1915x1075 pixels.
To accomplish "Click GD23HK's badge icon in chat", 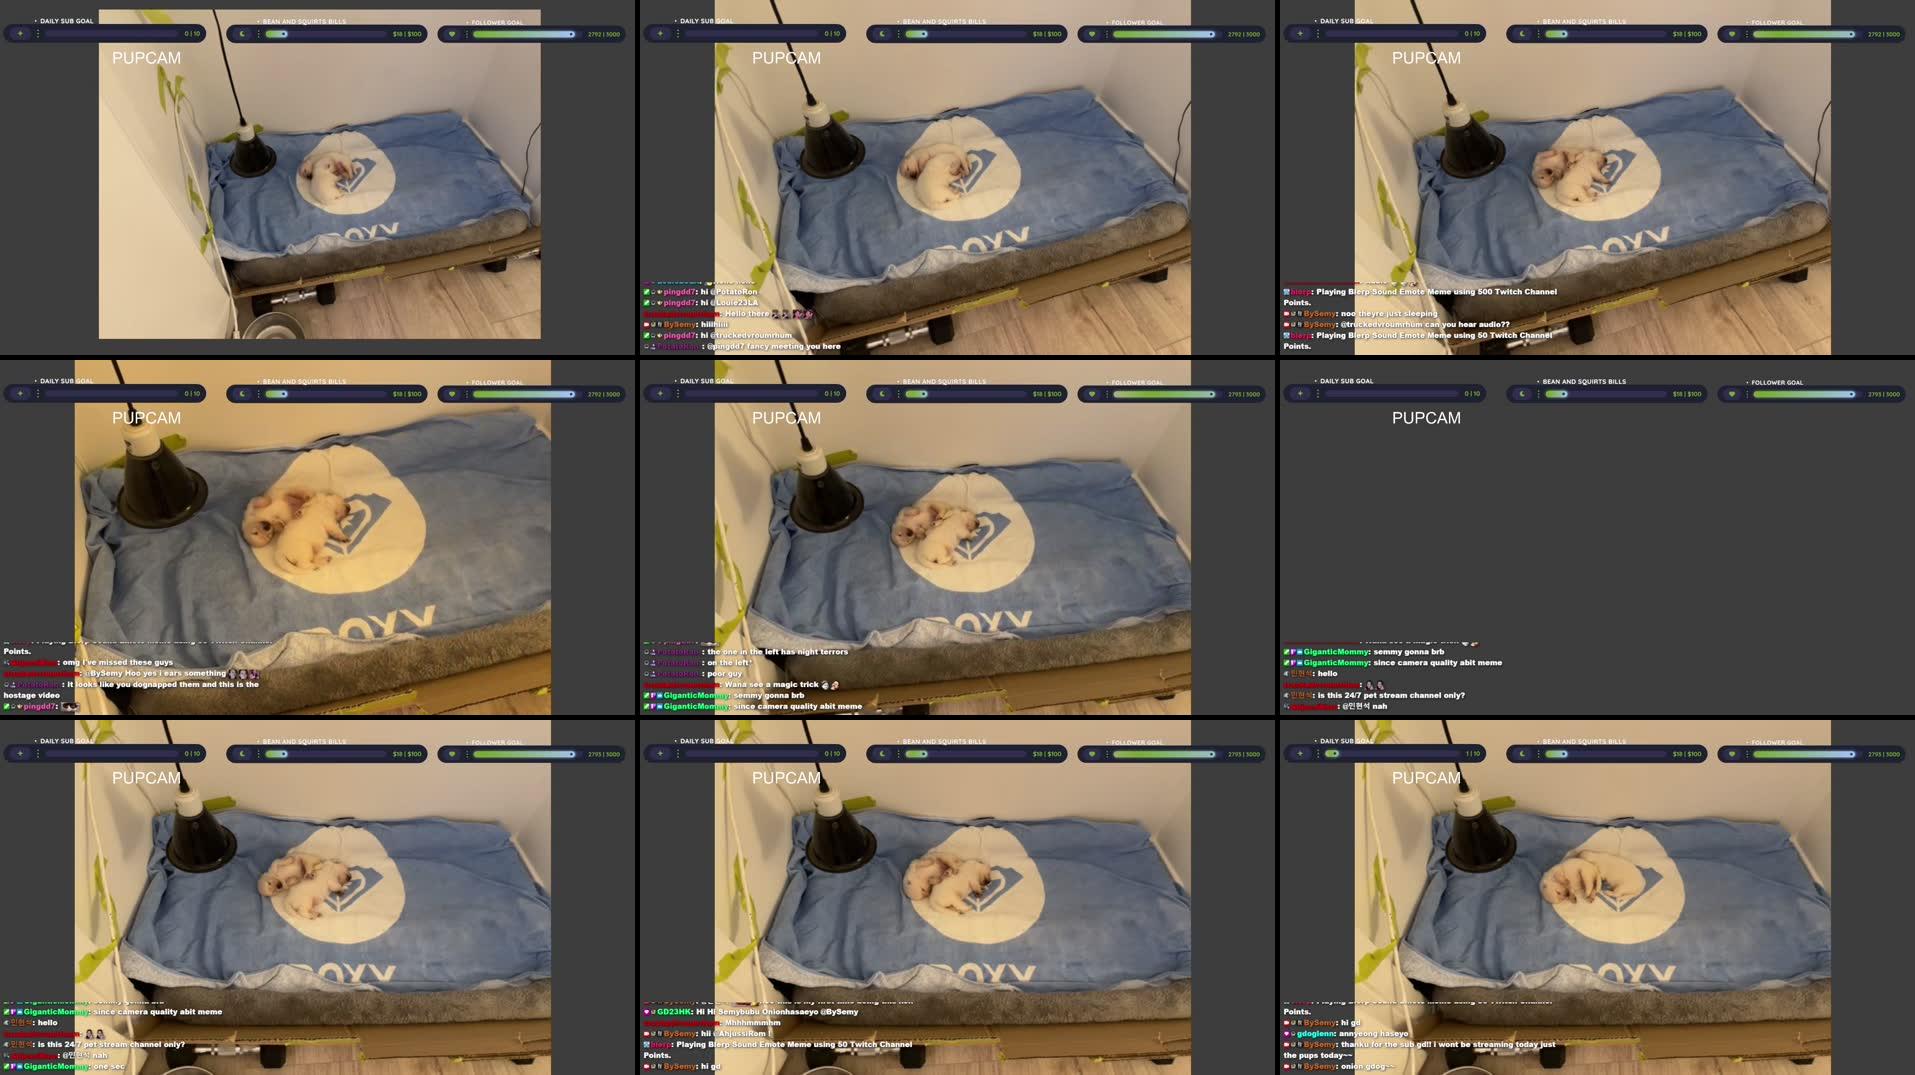I will point(648,1010).
